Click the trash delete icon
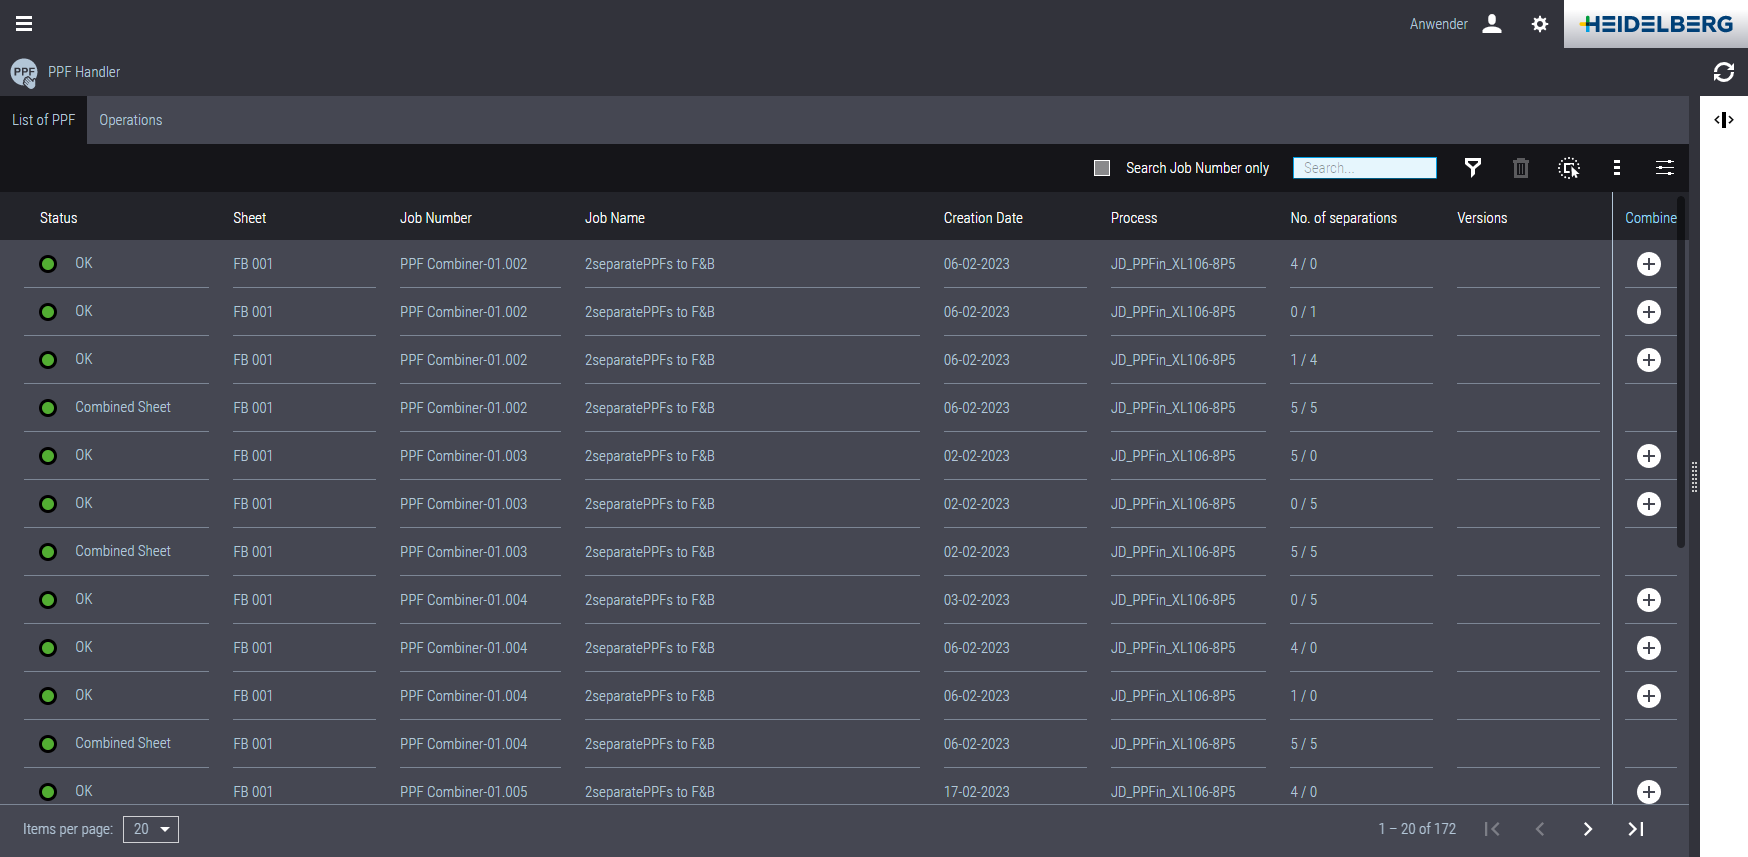Image resolution: width=1748 pixels, height=857 pixels. [x=1521, y=168]
